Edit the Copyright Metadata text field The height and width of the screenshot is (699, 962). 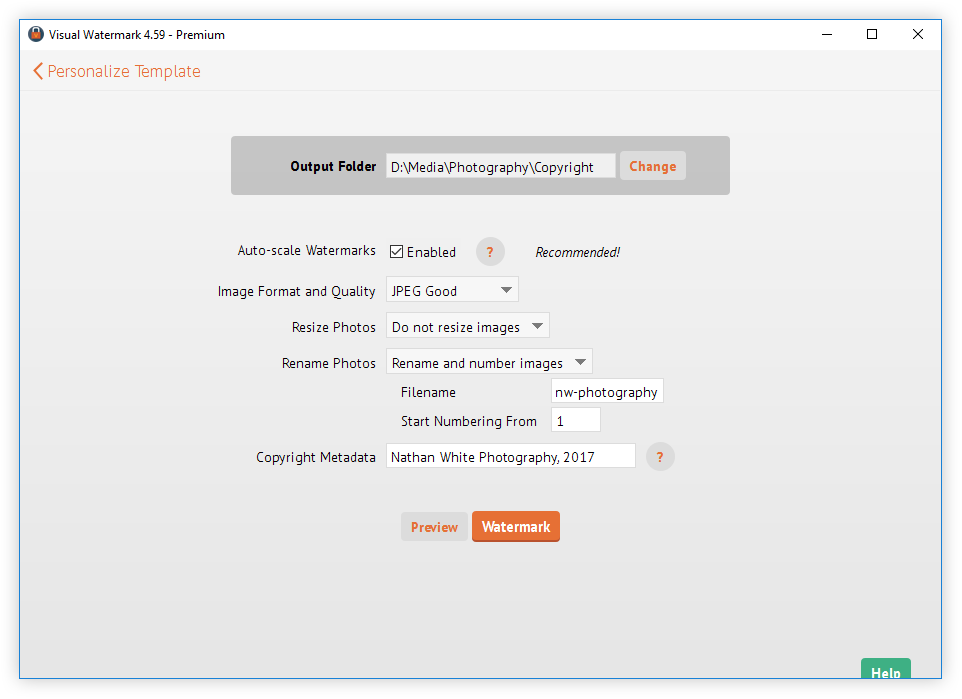click(x=510, y=457)
